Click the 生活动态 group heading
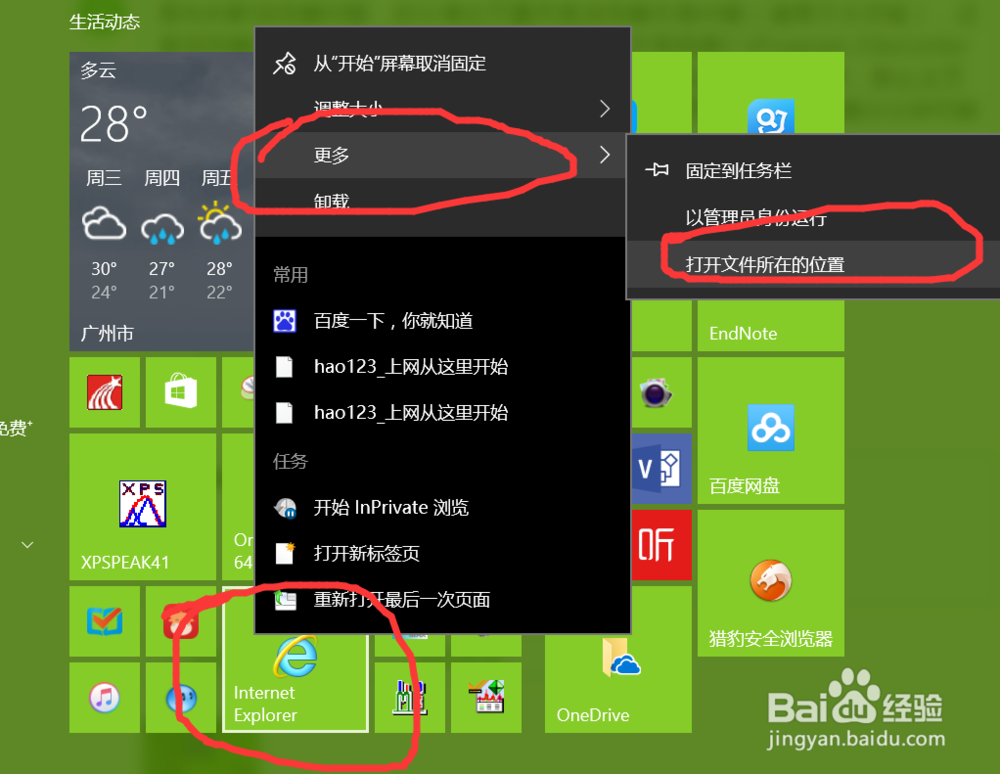1000x774 pixels. click(105, 22)
